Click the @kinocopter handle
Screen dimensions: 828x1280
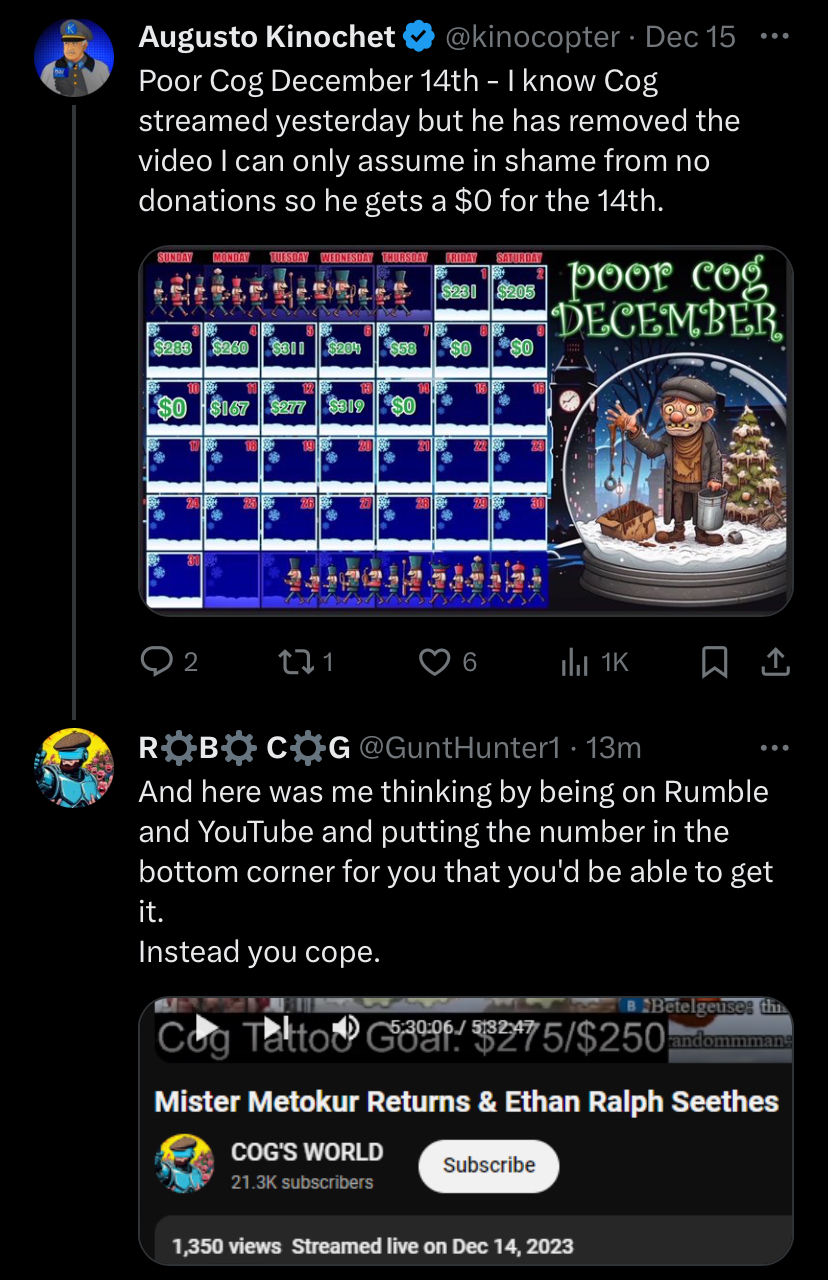532,38
